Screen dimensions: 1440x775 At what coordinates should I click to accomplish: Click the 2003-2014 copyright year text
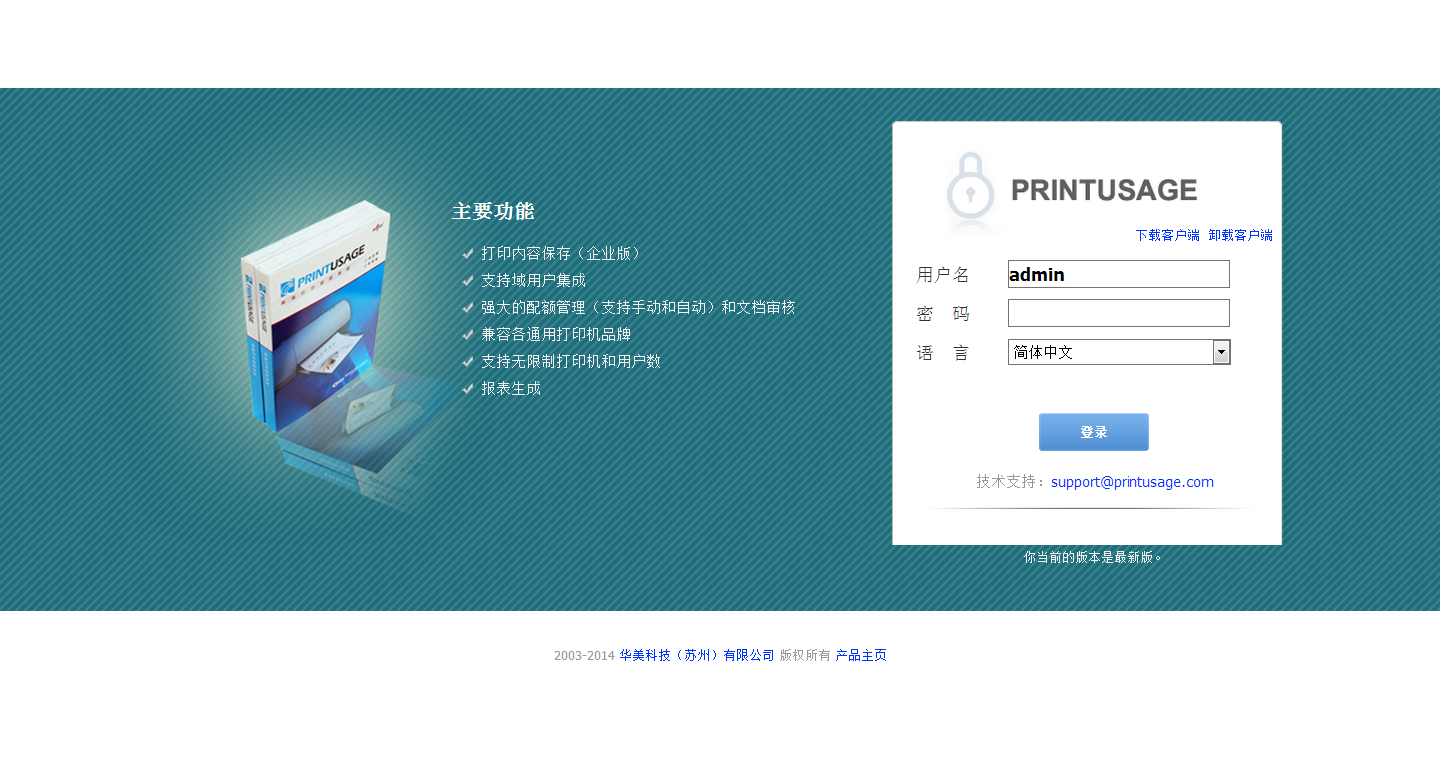tap(584, 656)
